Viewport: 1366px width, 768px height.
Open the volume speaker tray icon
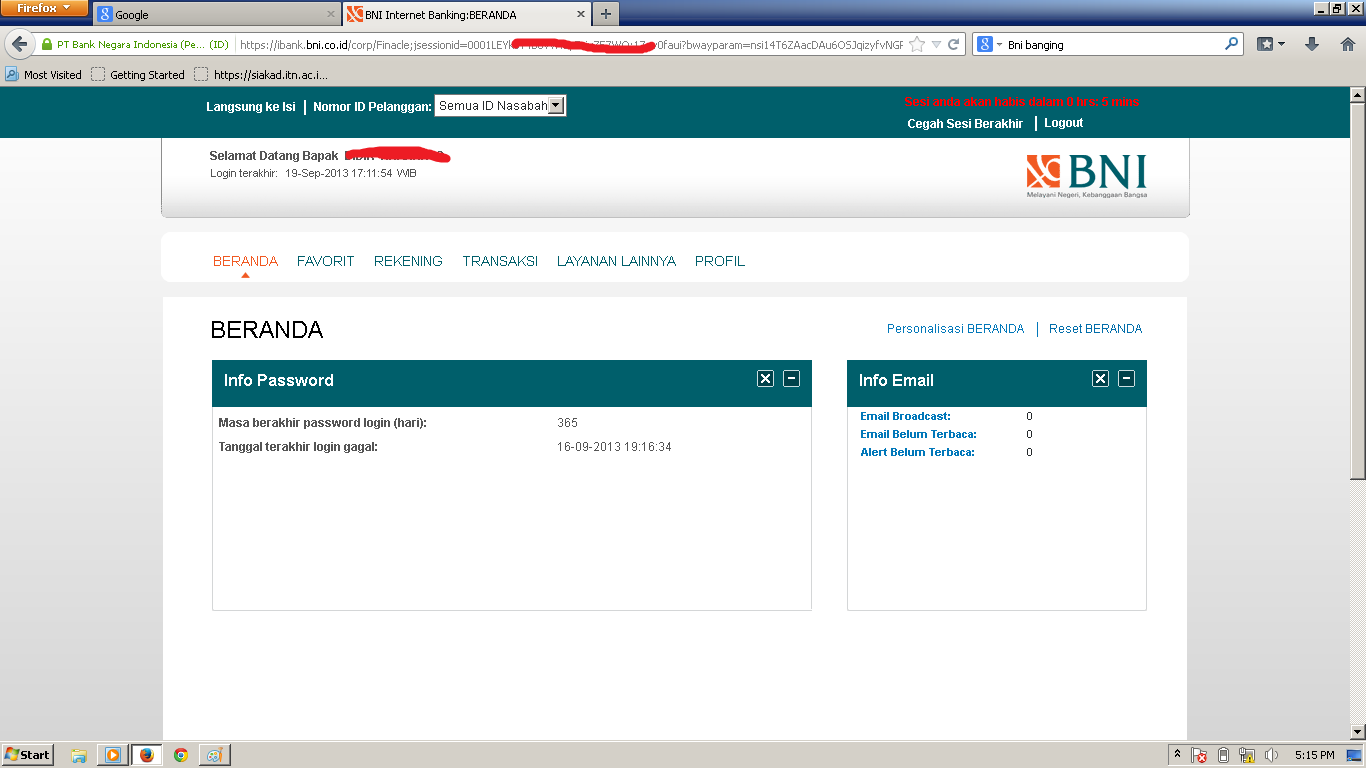tap(1272, 755)
